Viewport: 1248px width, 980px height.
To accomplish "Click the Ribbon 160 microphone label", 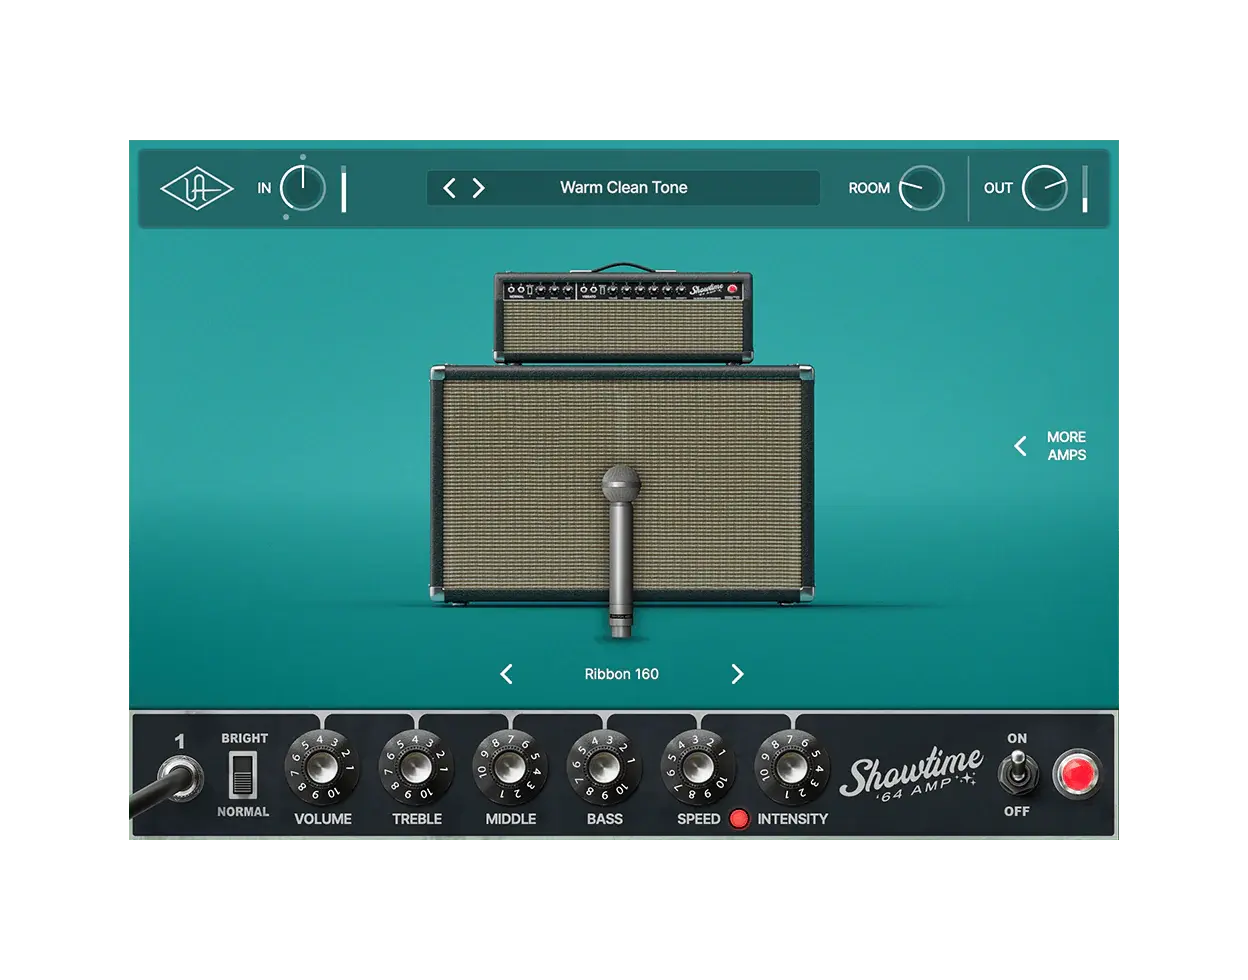I will [x=621, y=674].
